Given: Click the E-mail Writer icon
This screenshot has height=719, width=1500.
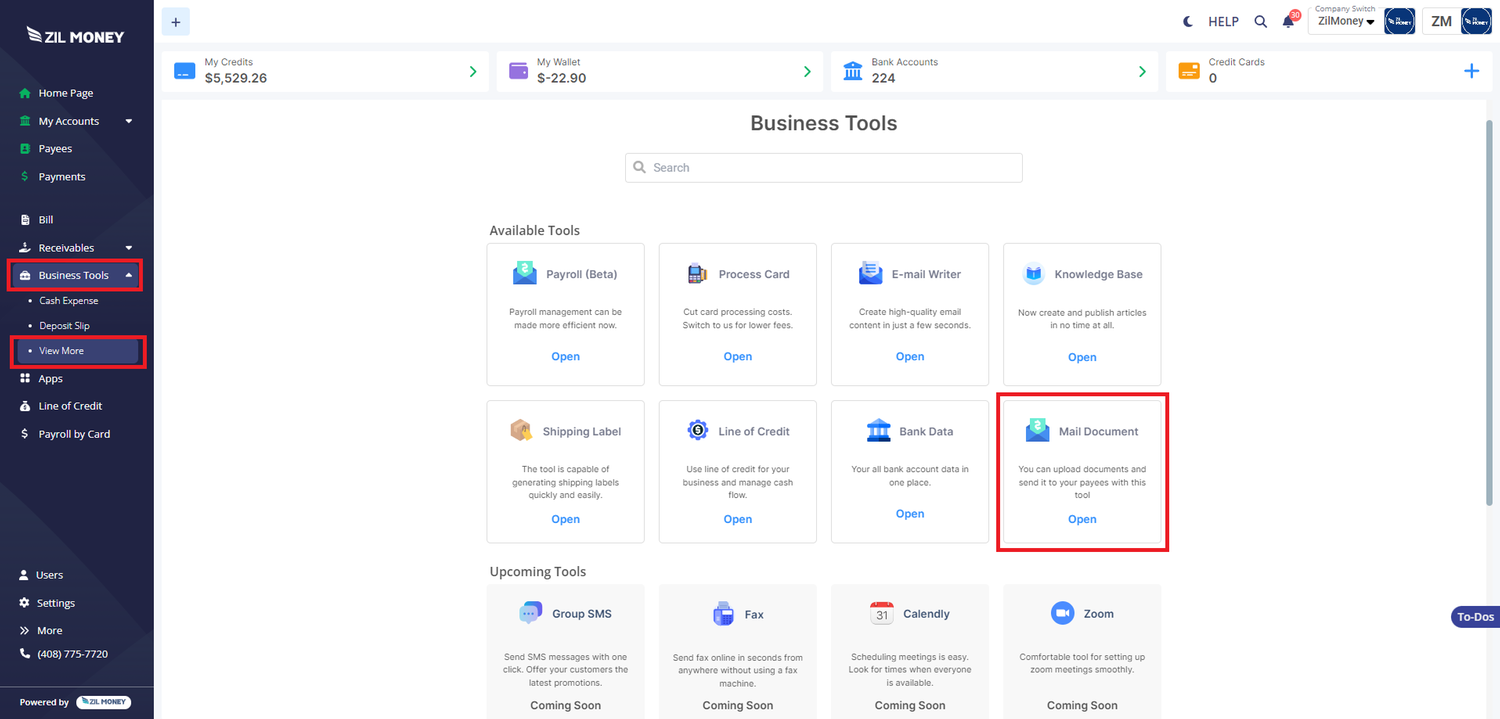Looking at the screenshot, I should click(x=870, y=273).
